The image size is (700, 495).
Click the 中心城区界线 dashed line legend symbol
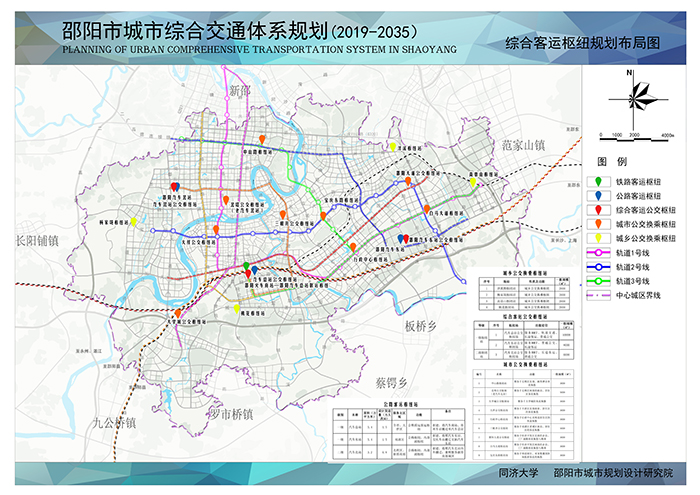coord(599,295)
